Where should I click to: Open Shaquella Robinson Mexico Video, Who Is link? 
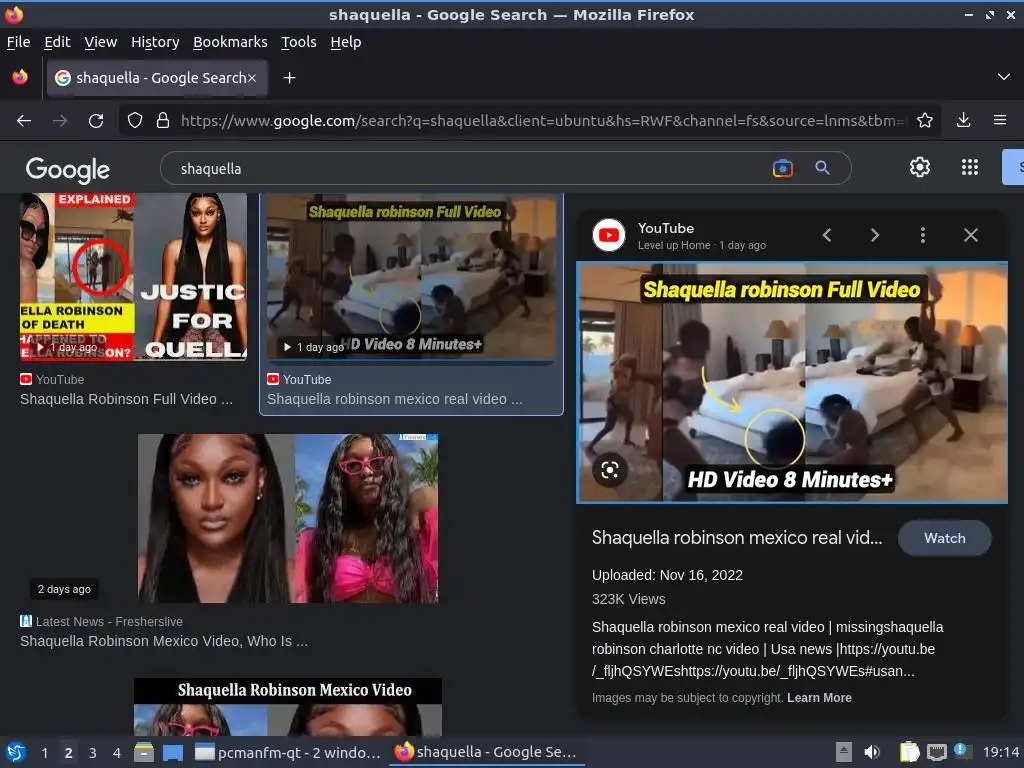pyautogui.click(x=163, y=641)
